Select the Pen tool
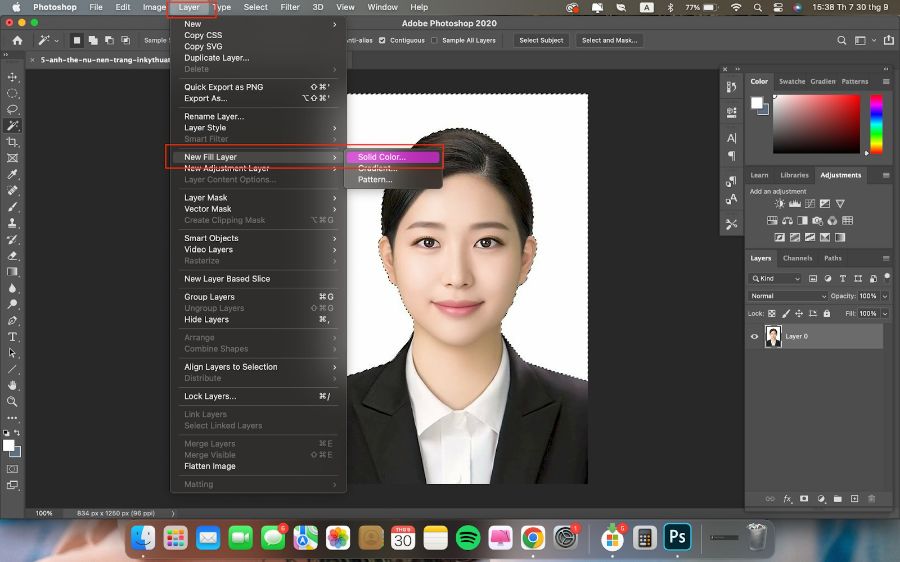 pos(12,320)
